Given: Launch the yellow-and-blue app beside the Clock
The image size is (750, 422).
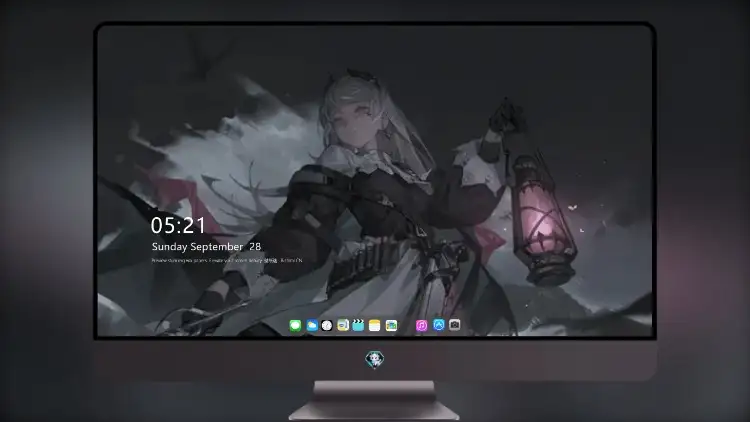Looking at the screenshot, I should point(343,325).
